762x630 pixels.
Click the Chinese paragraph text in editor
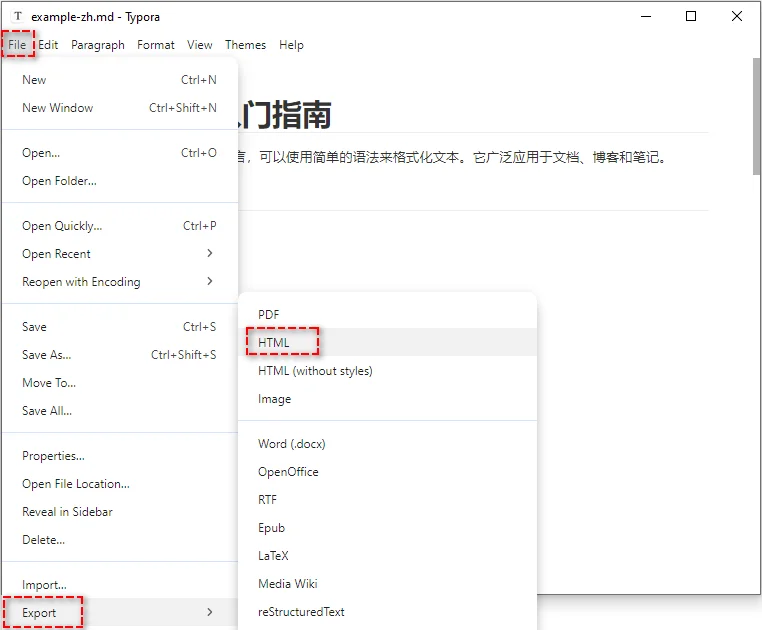[x=451, y=158]
